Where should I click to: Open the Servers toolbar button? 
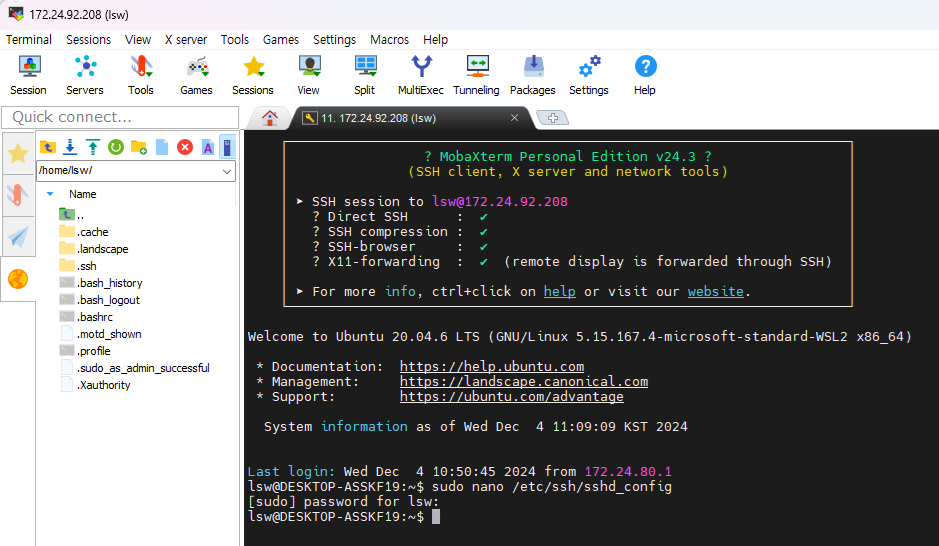[x=84, y=75]
